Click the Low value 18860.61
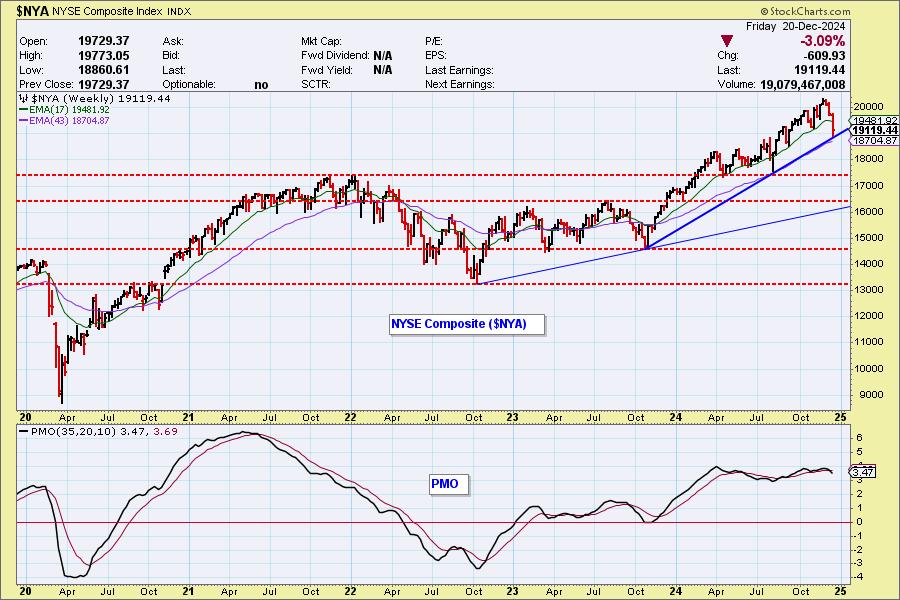The width and height of the screenshot is (900, 600). [x=103, y=69]
